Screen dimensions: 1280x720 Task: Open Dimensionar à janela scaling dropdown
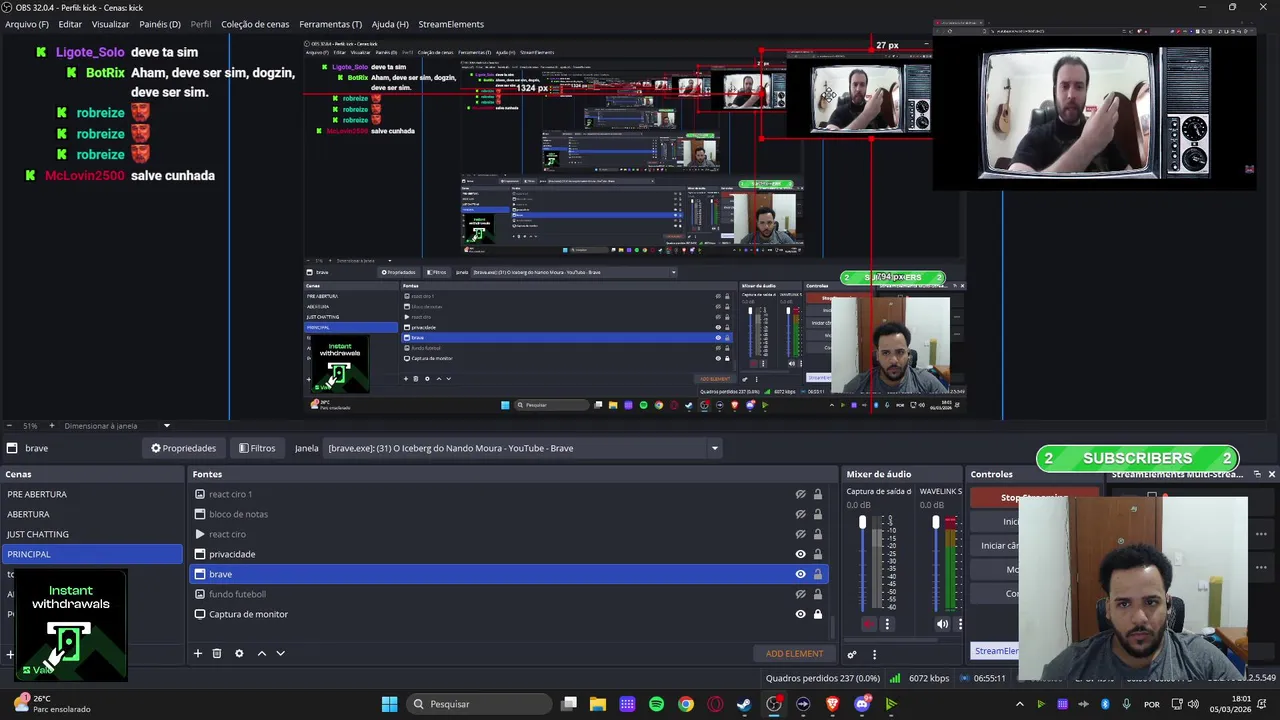167,426
